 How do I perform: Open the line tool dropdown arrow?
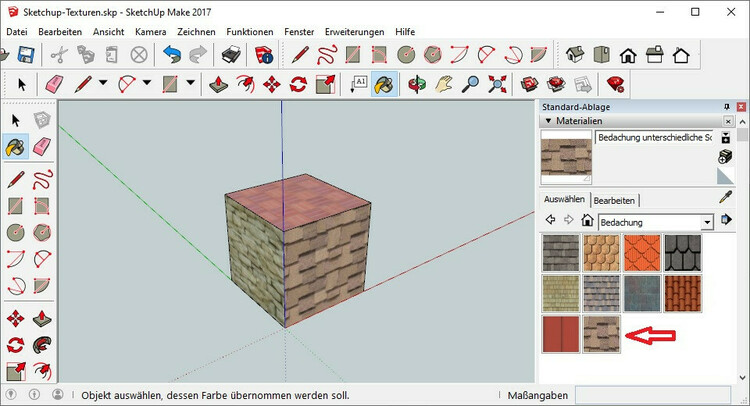point(102,84)
